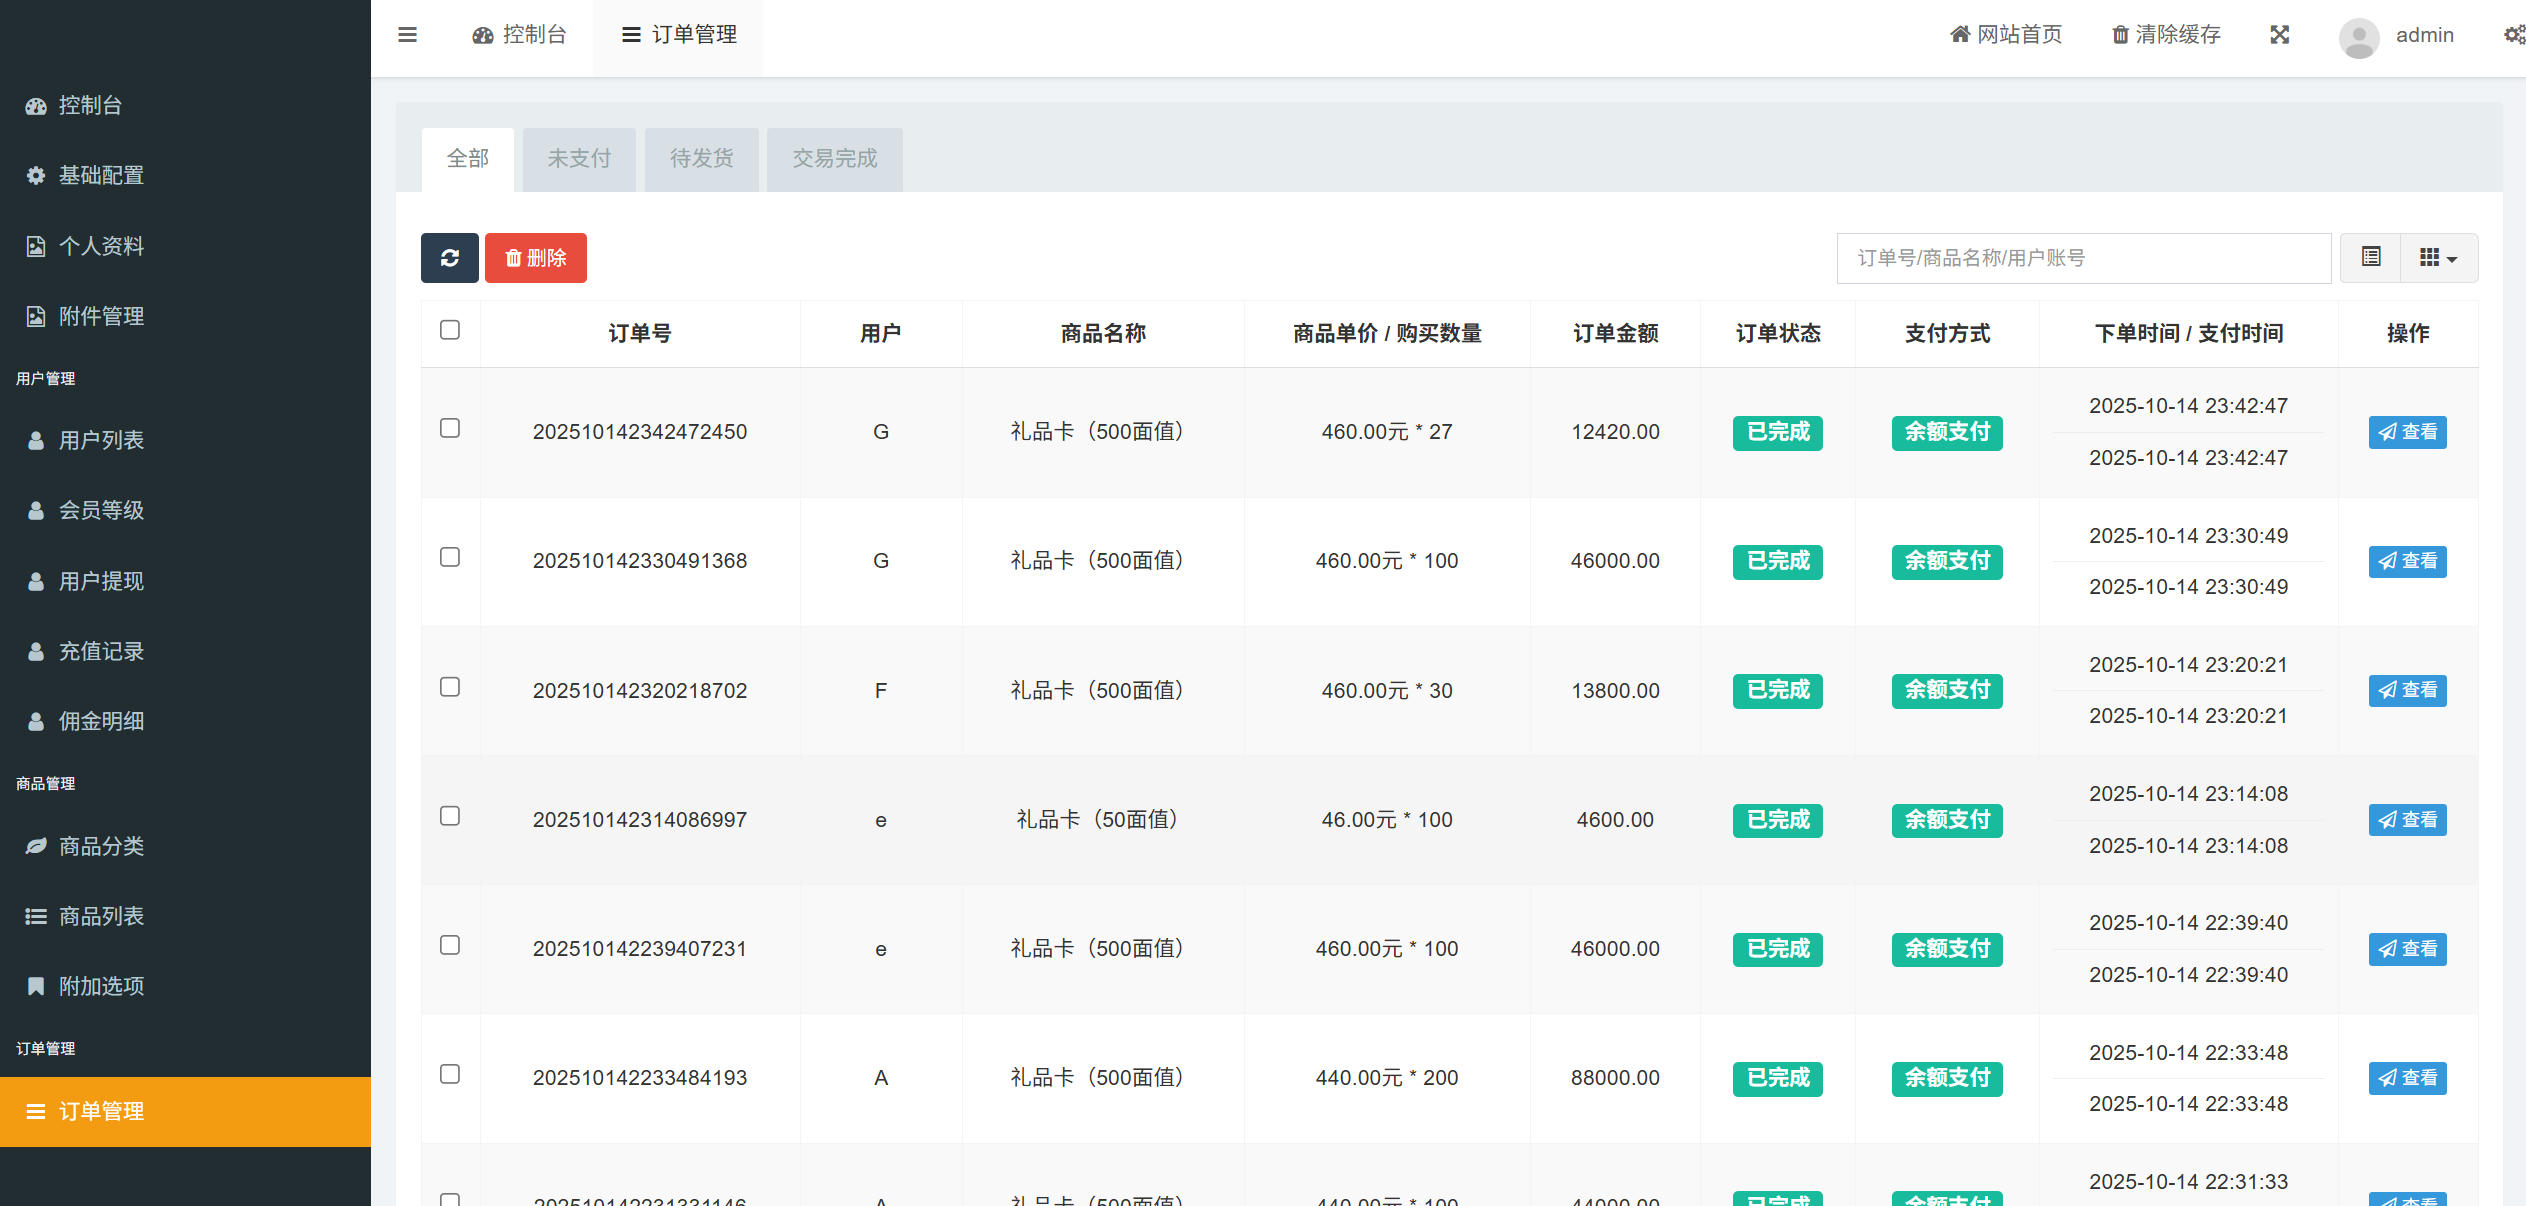The width and height of the screenshot is (2526, 1206).
Task: Open 附件管理 in the sidebar
Action: pos(101,316)
